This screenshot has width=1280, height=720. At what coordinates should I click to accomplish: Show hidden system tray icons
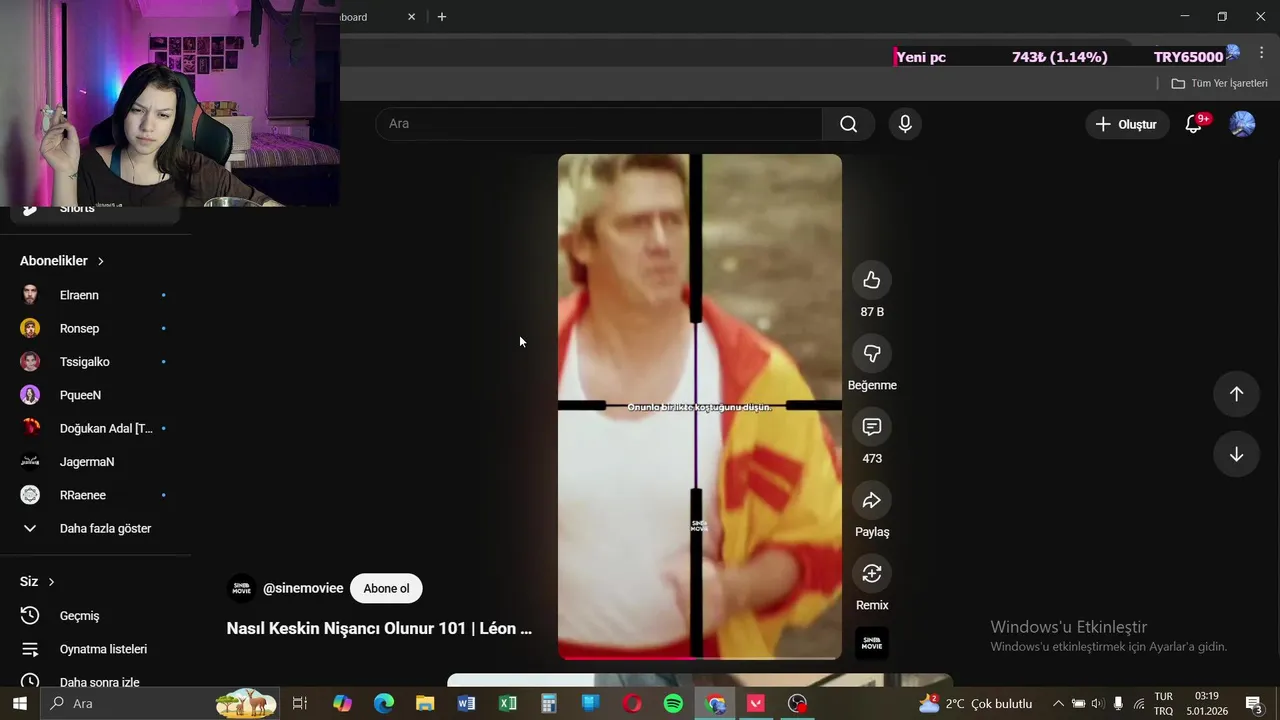pos(1058,704)
